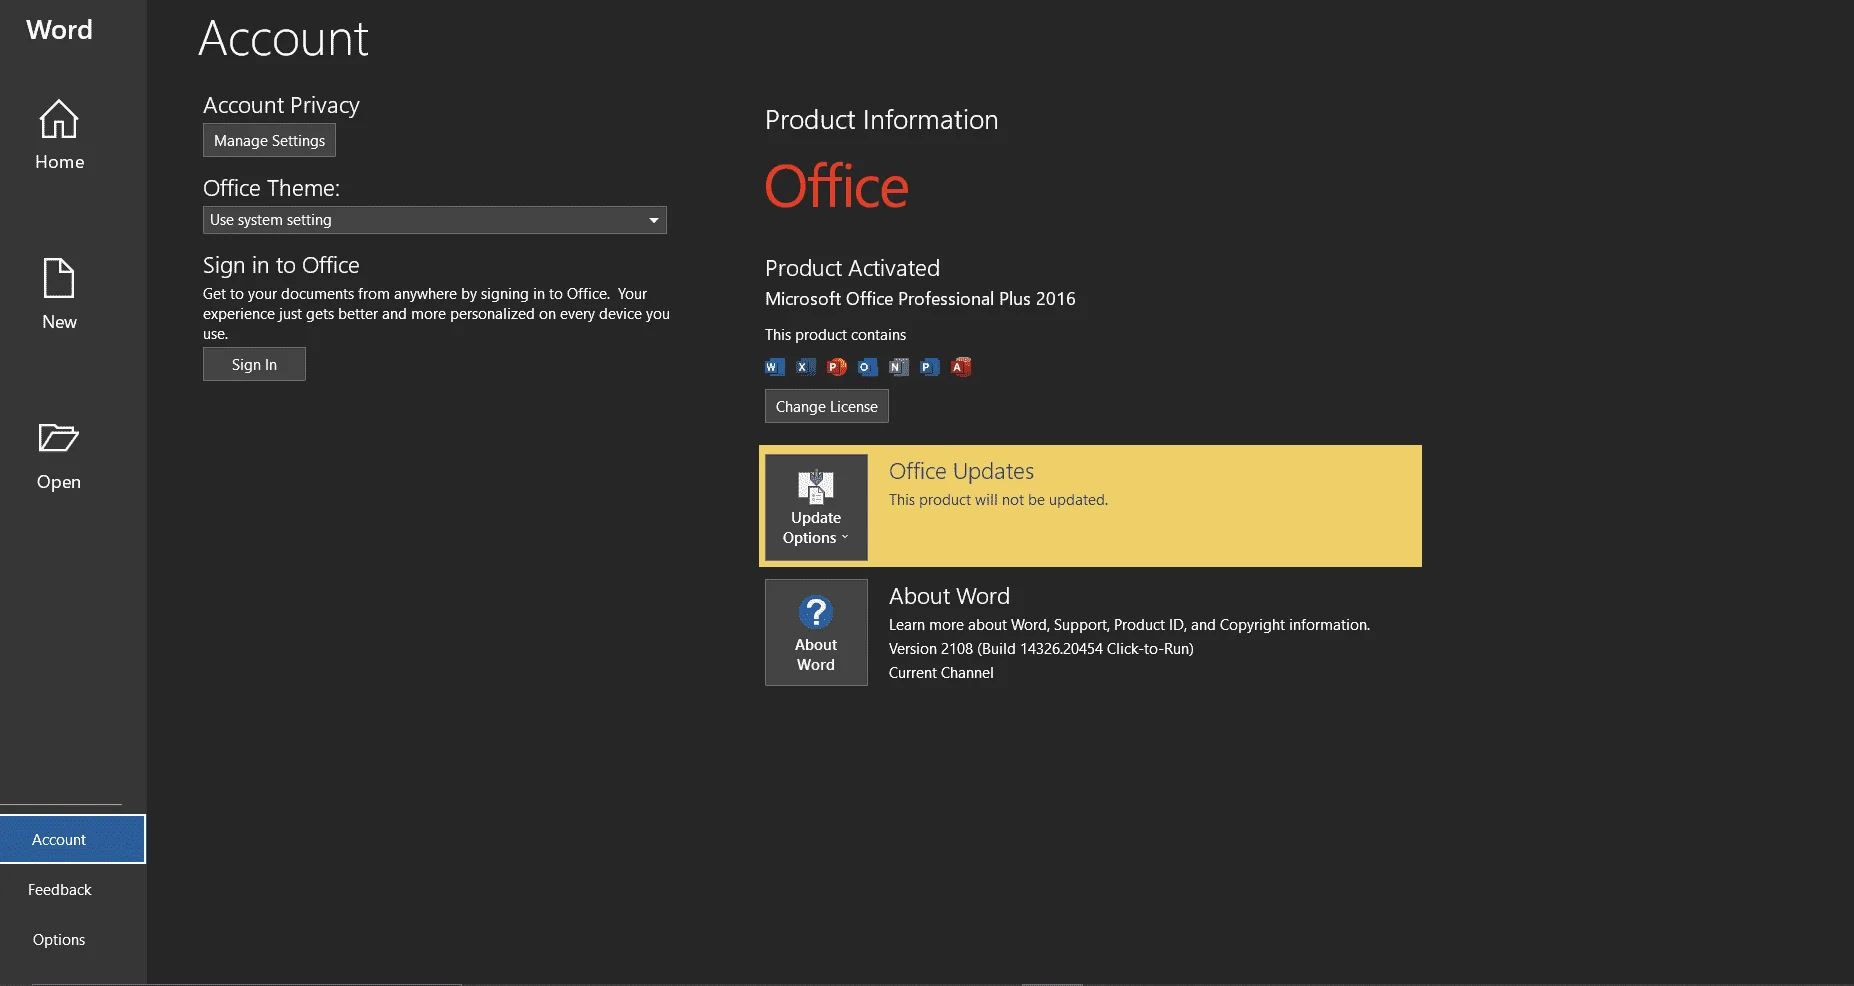Screen dimensions: 1854x986
Task: Click the Word app icon under product contains
Action: (774, 367)
